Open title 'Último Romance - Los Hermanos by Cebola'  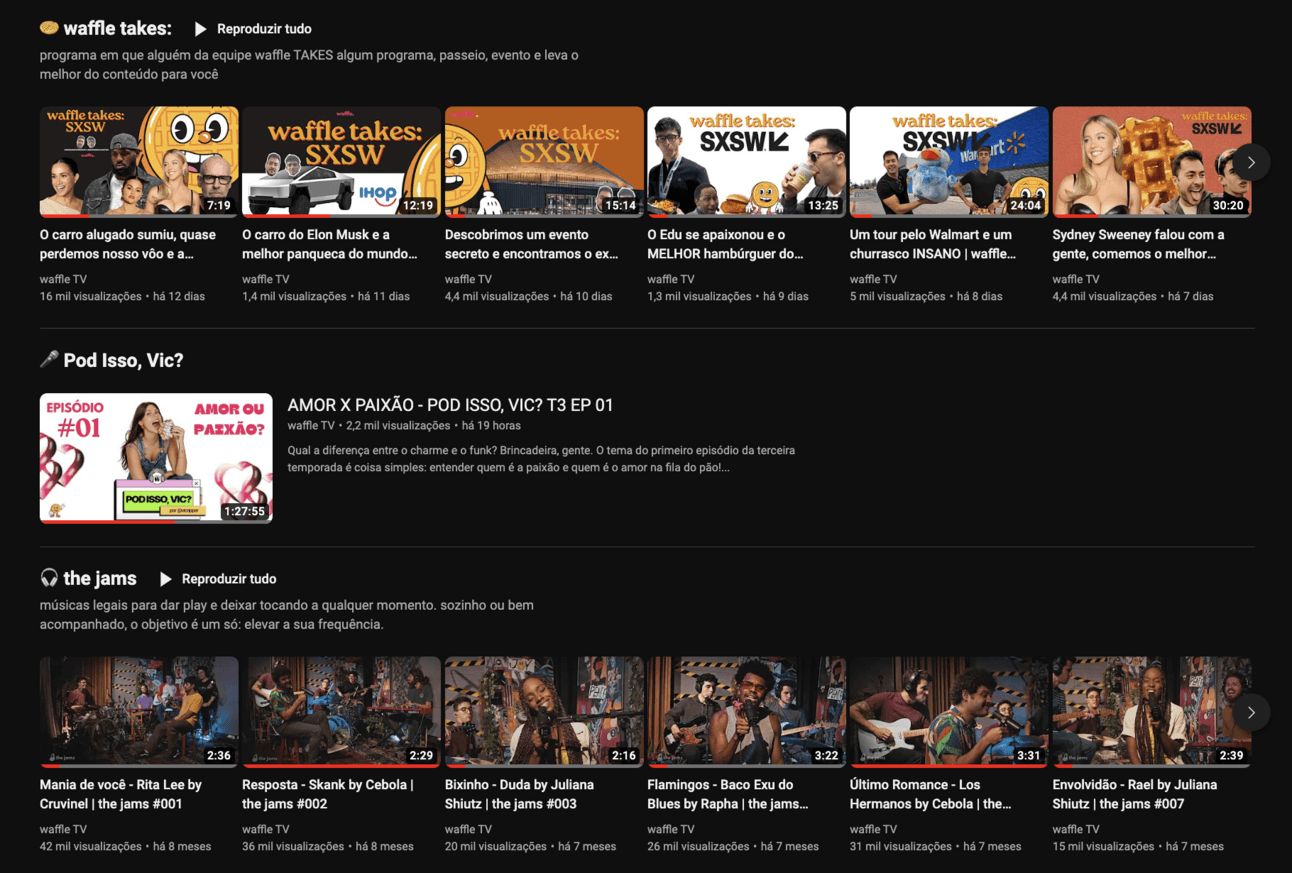[x=931, y=794]
